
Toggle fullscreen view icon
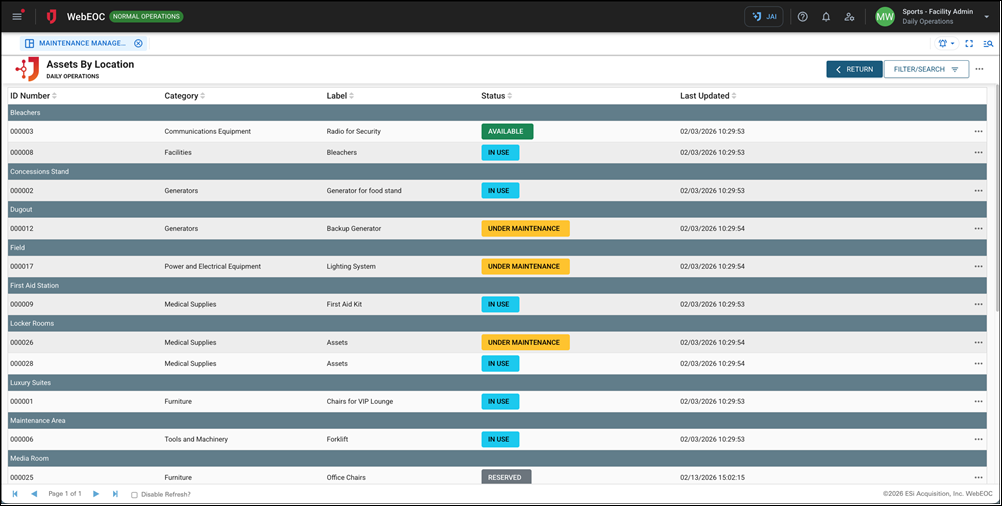969,44
